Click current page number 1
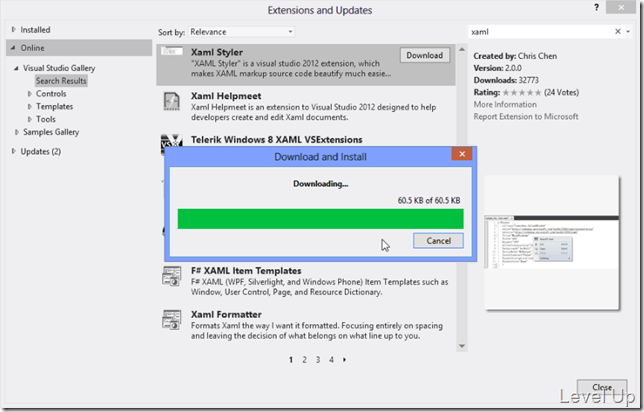 coord(291,360)
